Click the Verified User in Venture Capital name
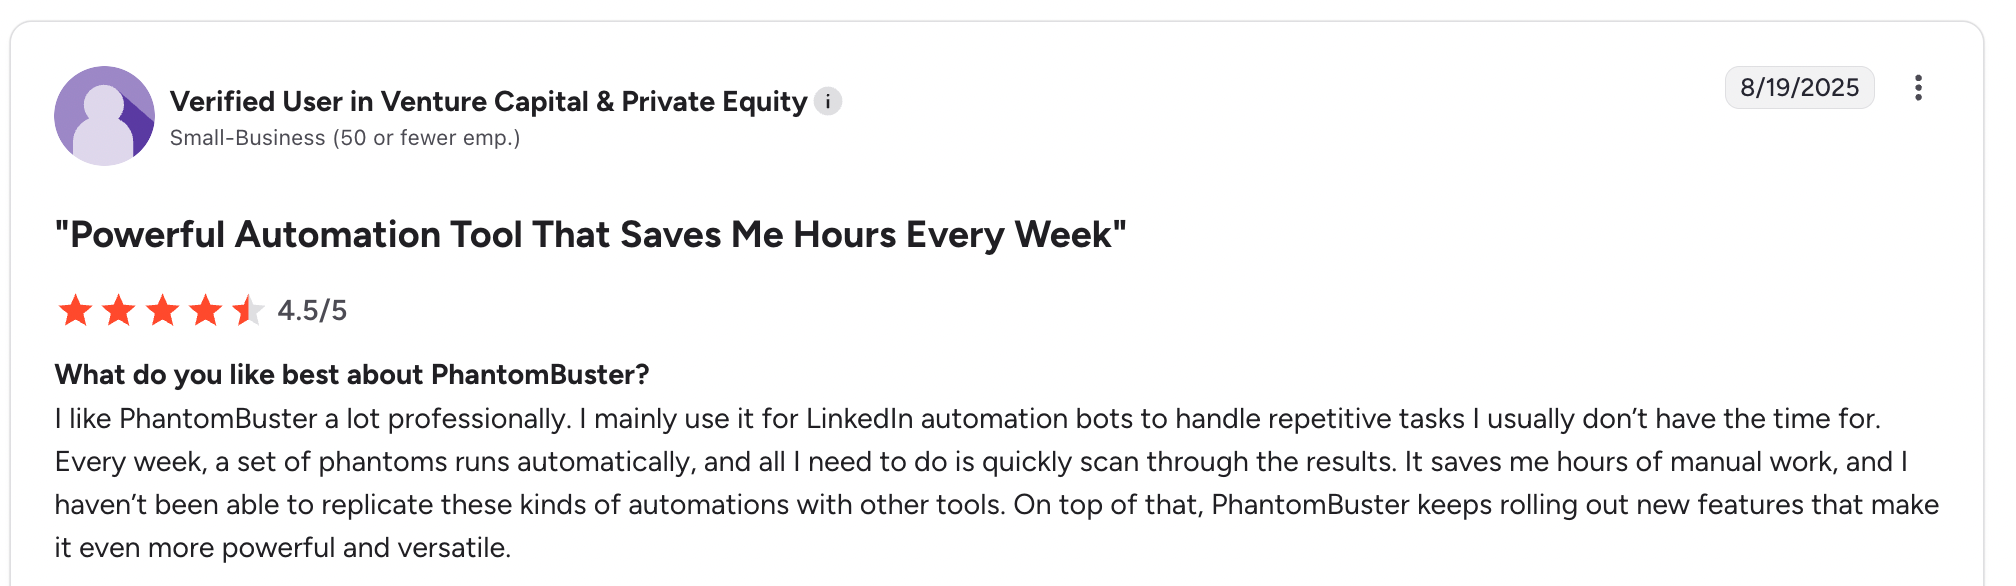This screenshot has width=2016, height=586. [x=380, y=101]
